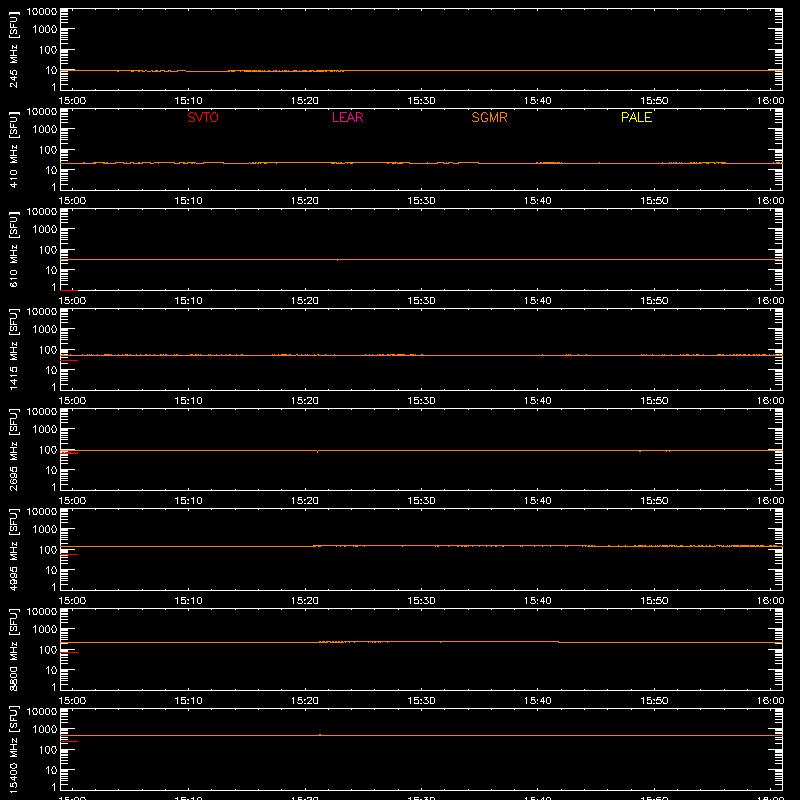Click 15:40 time label under 610 MHz plot
The width and height of the screenshot is (800, 800).
pyautogui.click(x=537, y=301)
